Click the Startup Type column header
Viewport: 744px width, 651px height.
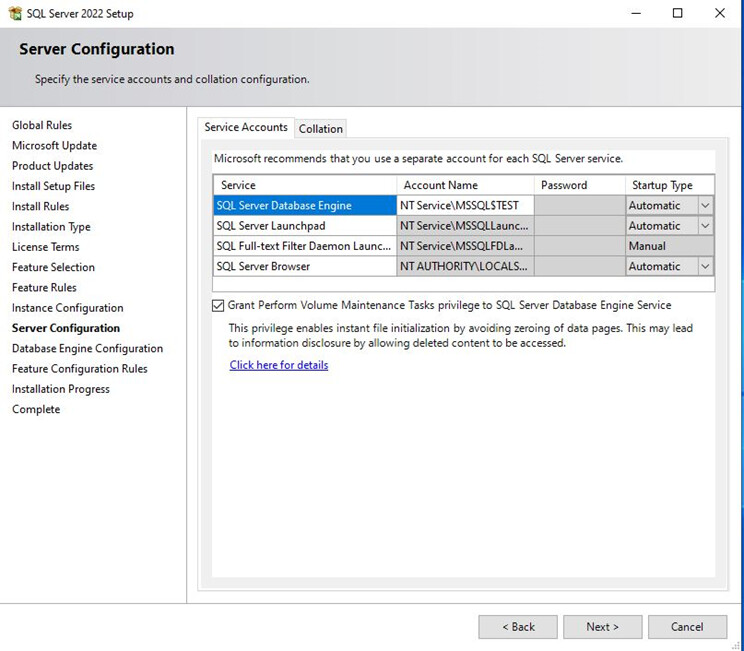[670, 185]
